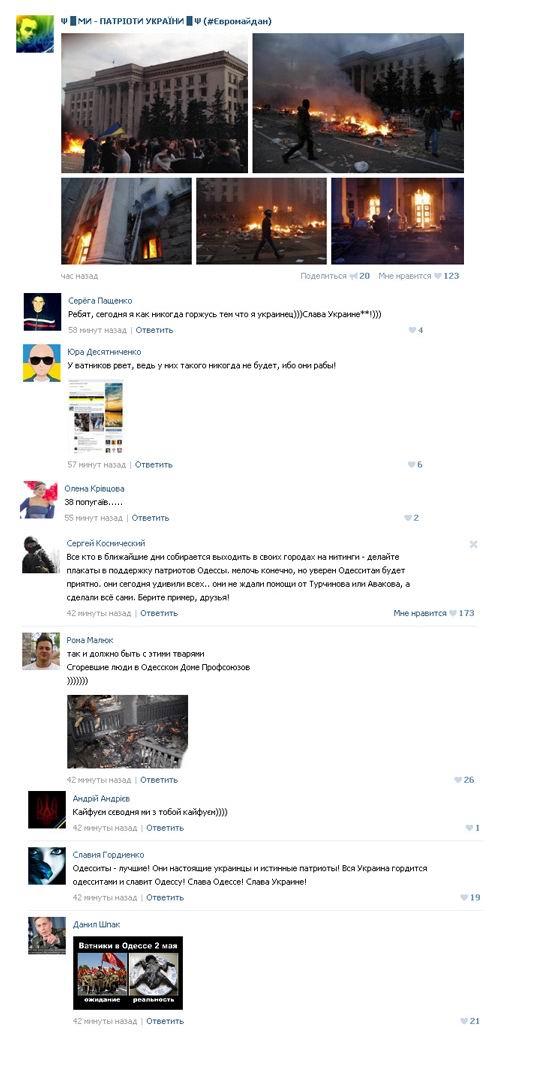This screenshot has height=1078, width=549.
Task: Click the heart icon with 123 likes
Action: pyautogui.click(x=437, y=276)
